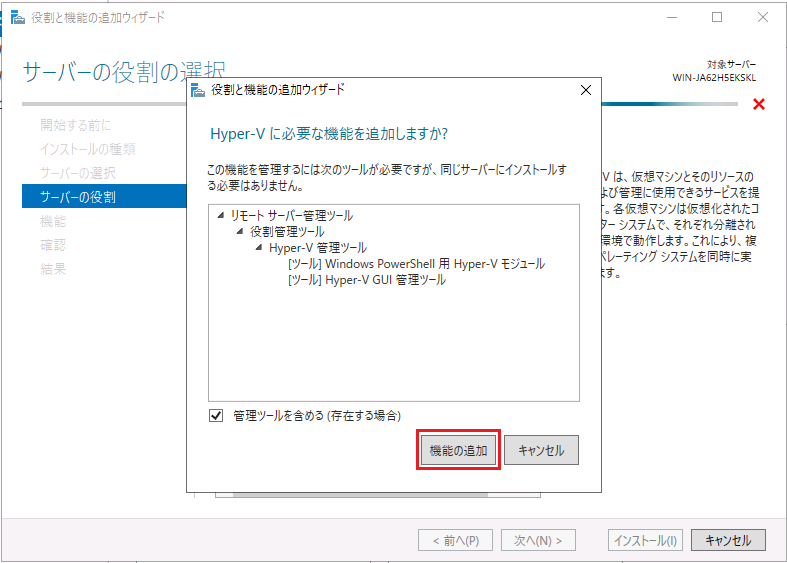Open サーバーの選択 step
Screen dimensions: 787x563
click(x=78, y=173)
